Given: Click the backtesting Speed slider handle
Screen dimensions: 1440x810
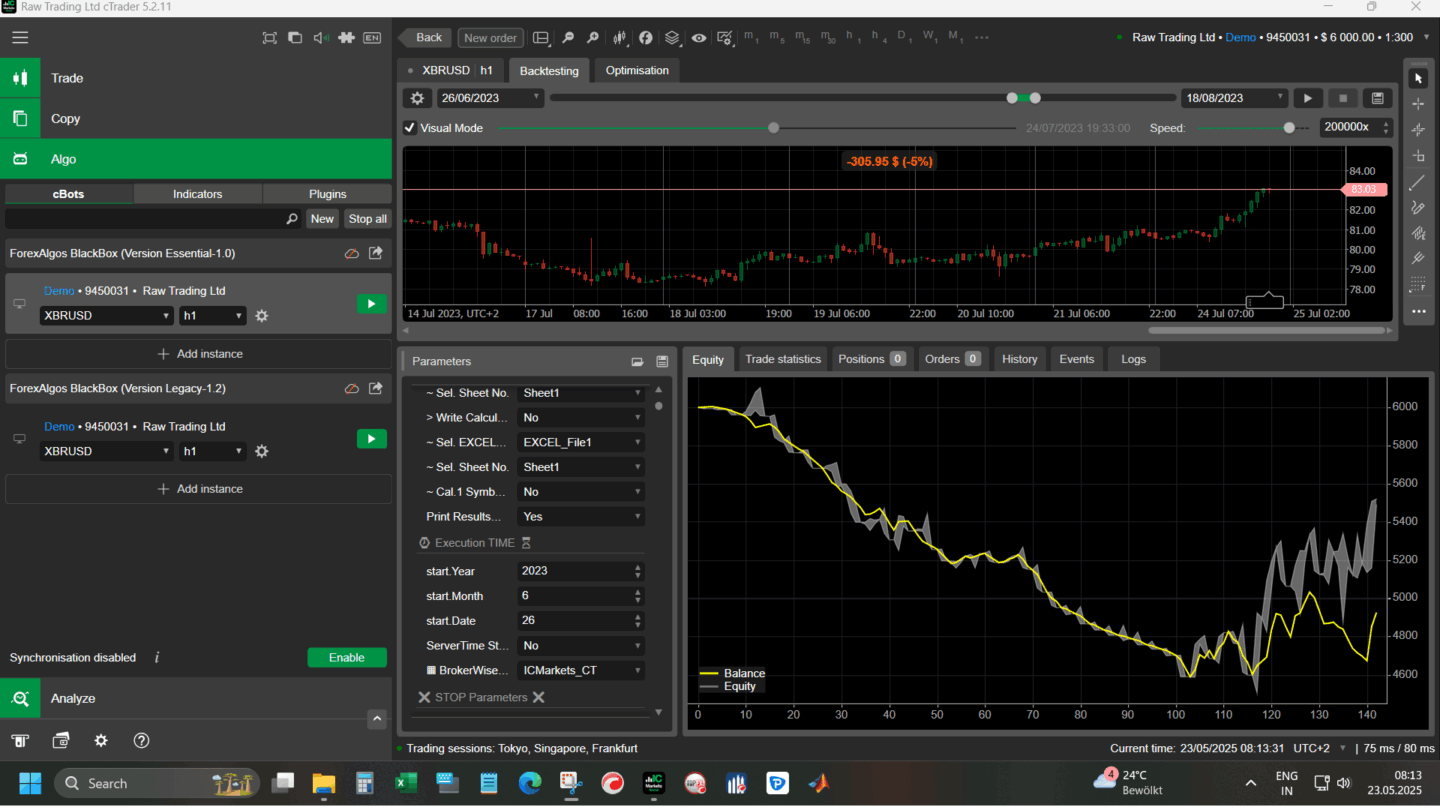Looking at the screenshot, I should [x=1289, y=128].
